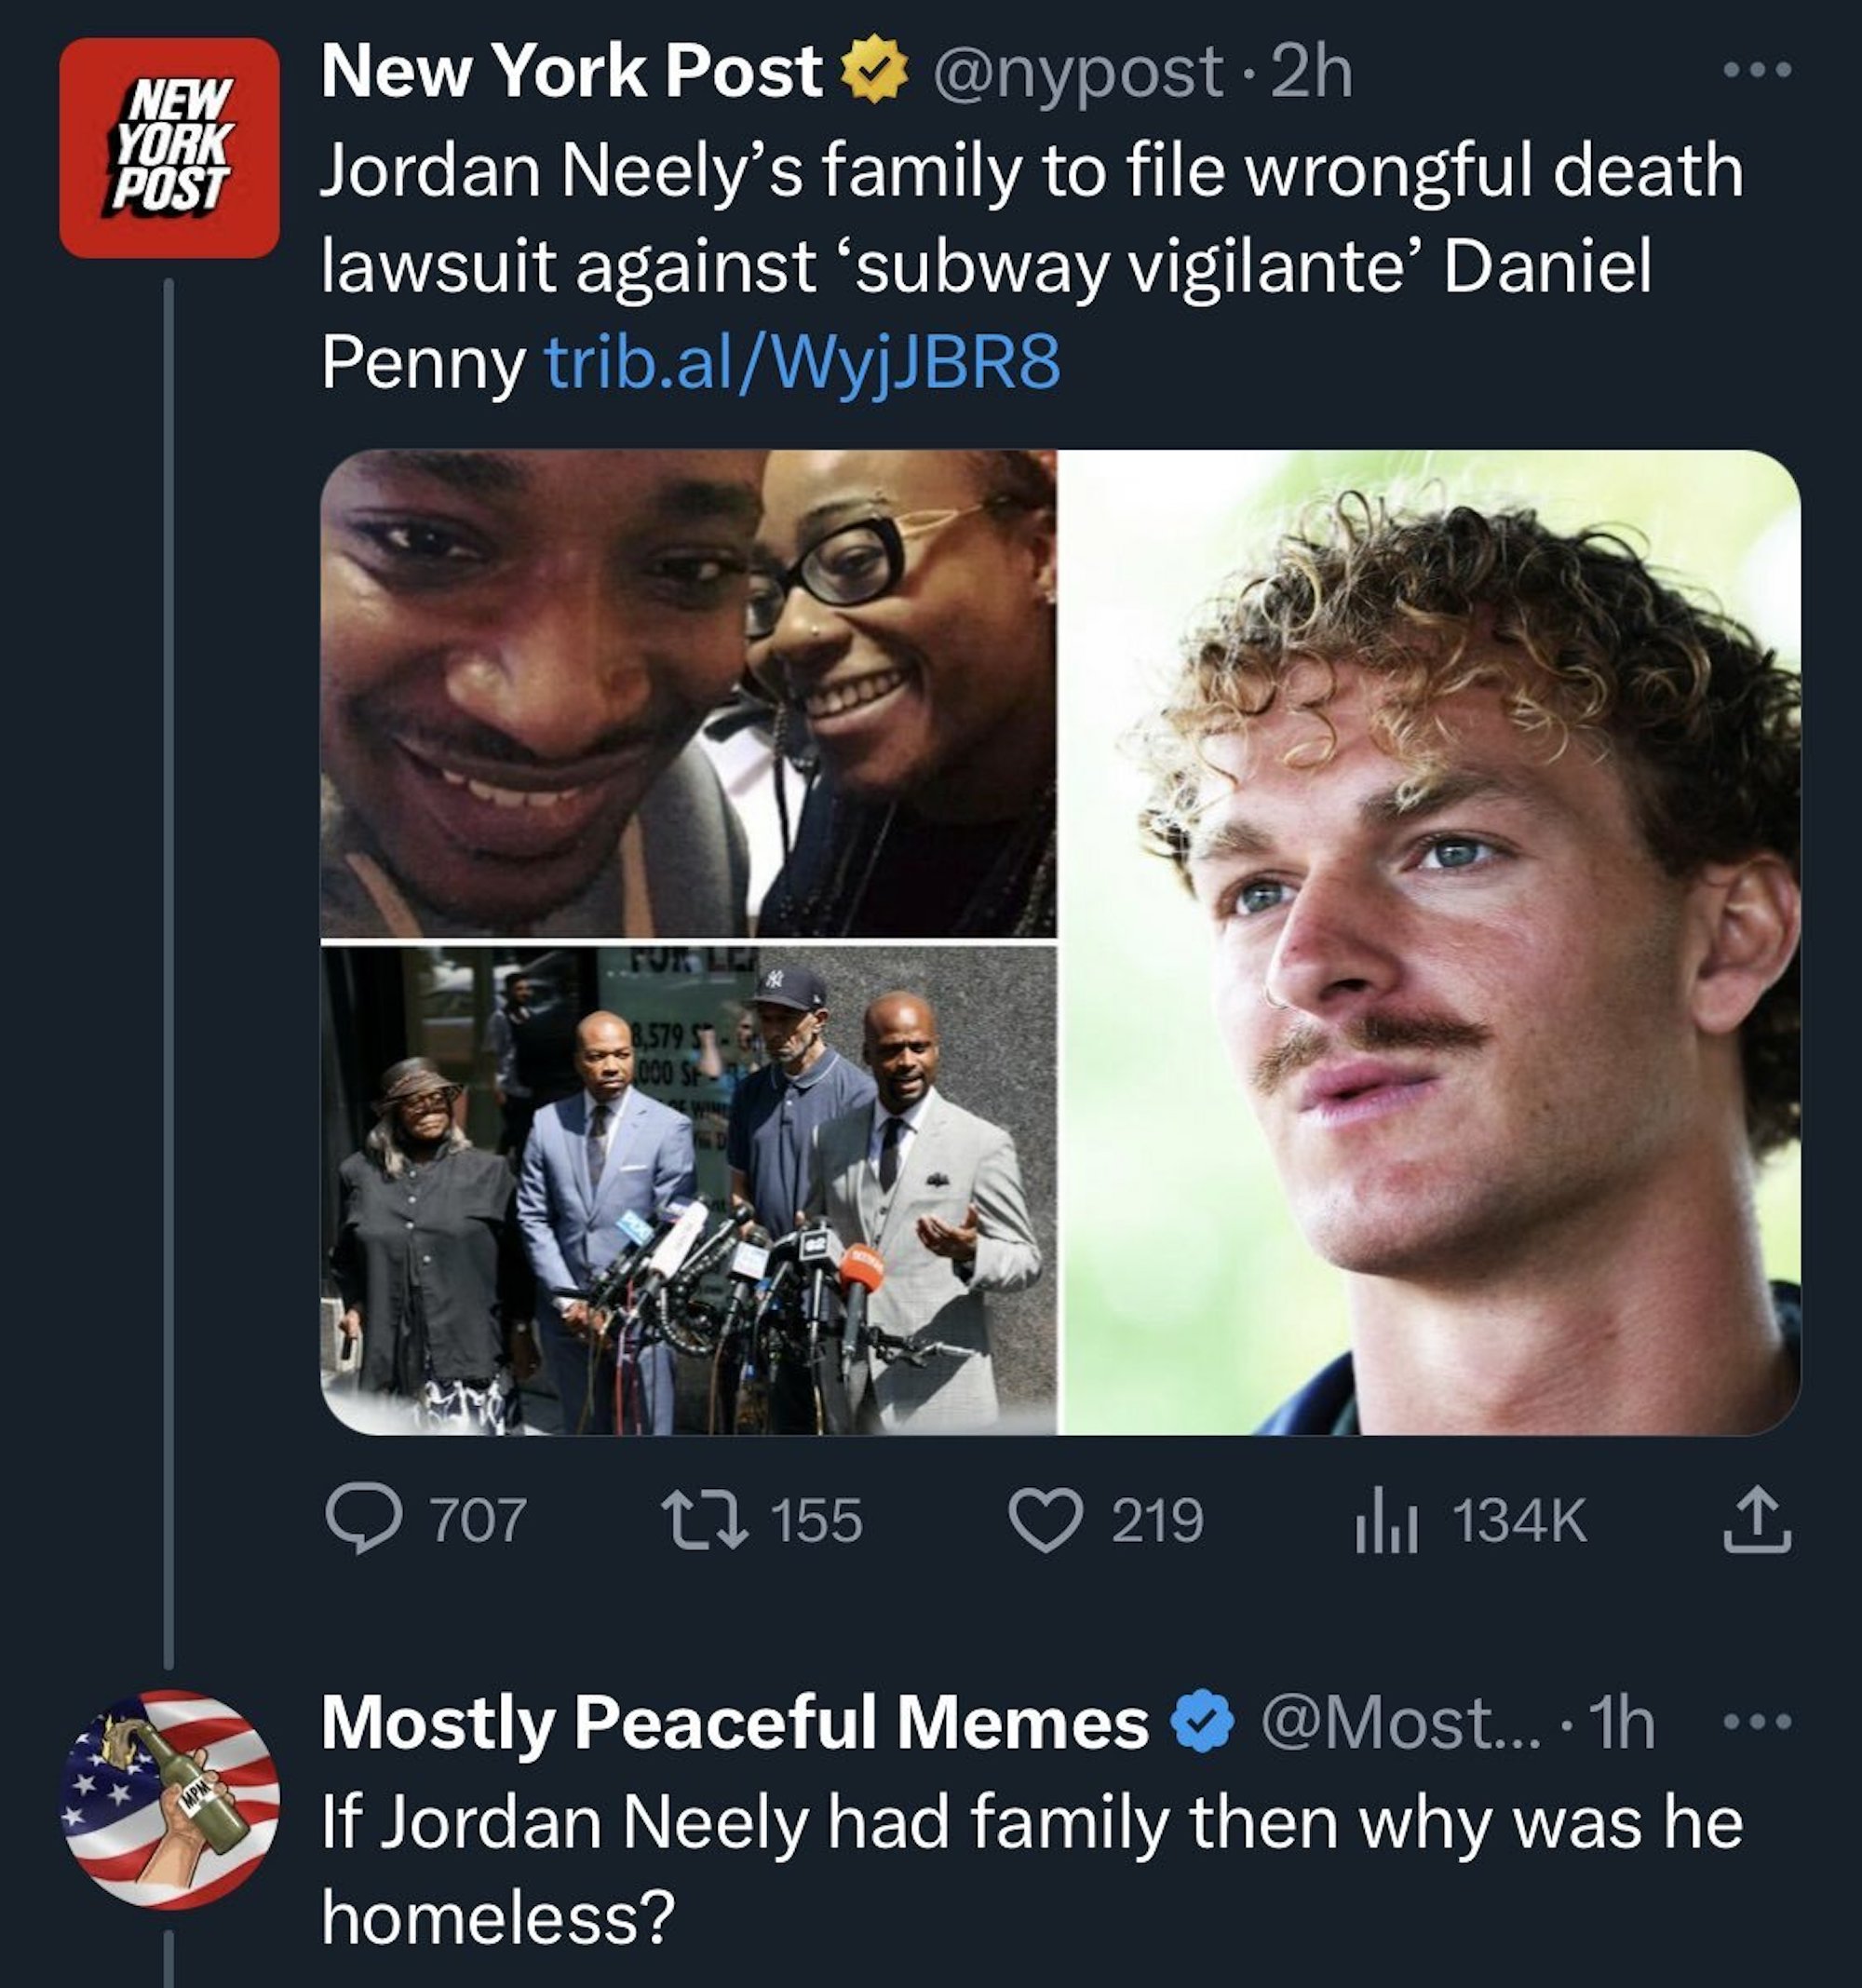
Task: Click the reply icon on the nypost tweet
Action: tap(364, 1521)
